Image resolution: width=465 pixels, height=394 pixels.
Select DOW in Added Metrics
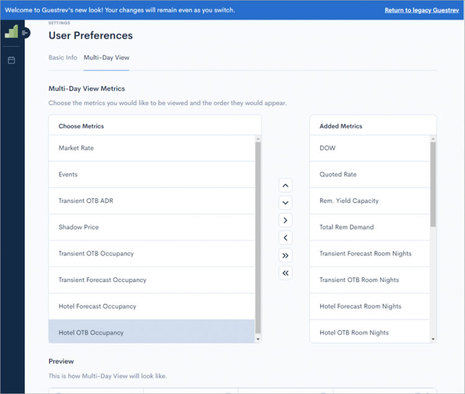click(x=370, y=148)
